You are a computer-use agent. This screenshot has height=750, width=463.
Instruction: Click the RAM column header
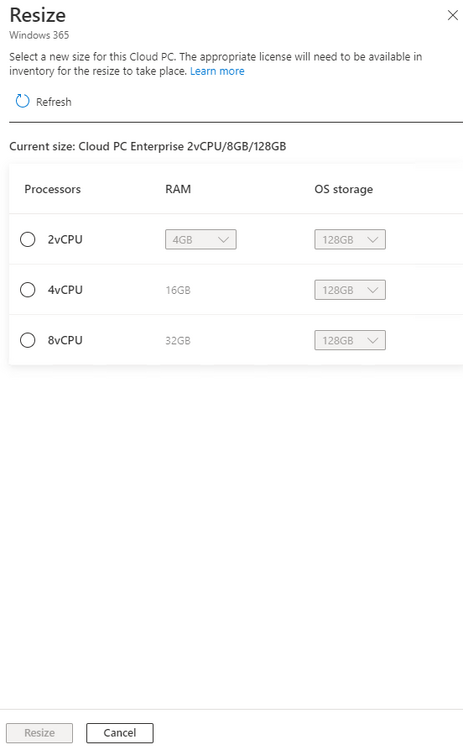pos(178,189)
